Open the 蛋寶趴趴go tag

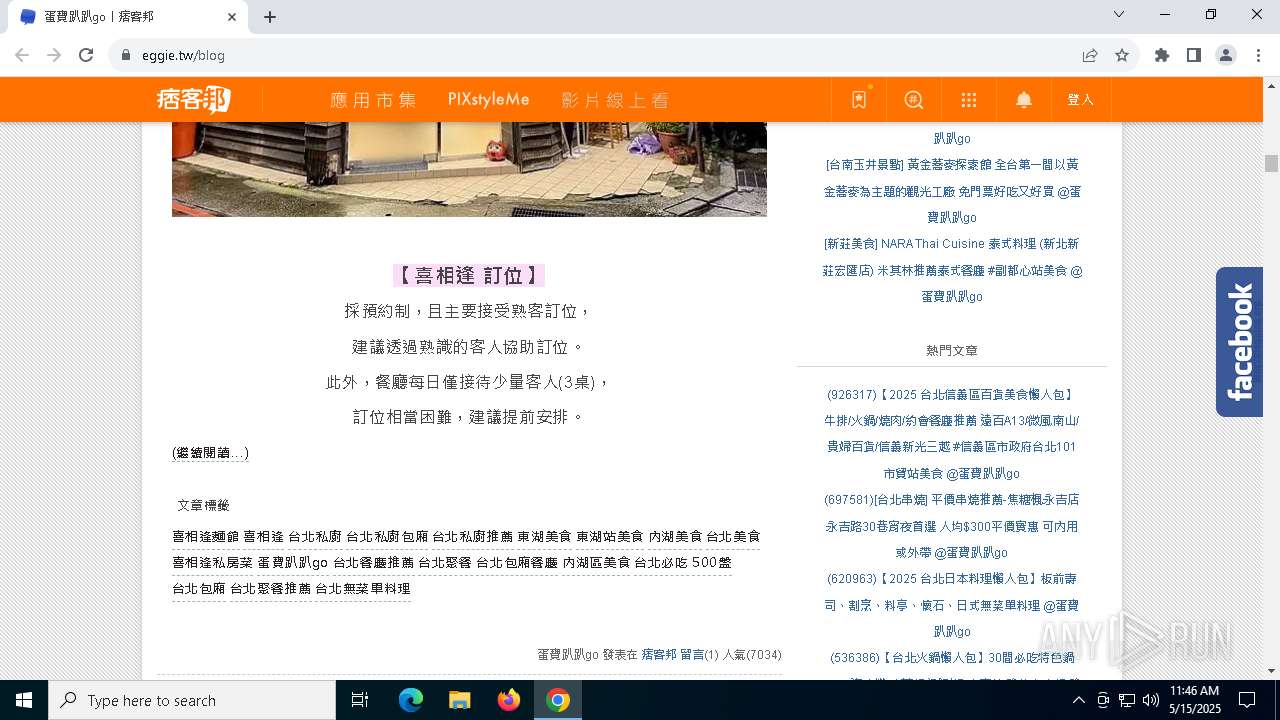click(293, 563)
